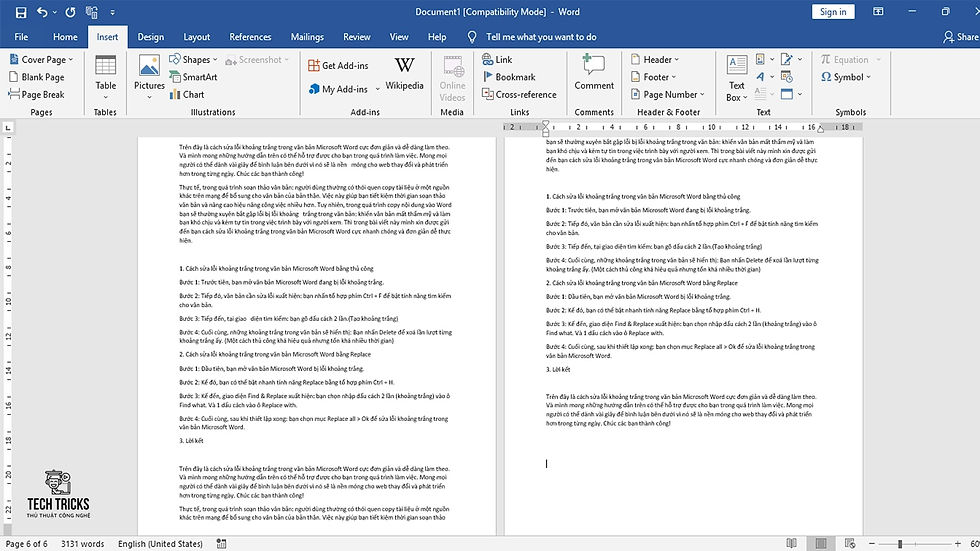Image resolution: width=980 pixels, height=551 pixels.
Task: Click English (United States) language indicator
Action: click(x=160, y=544)
